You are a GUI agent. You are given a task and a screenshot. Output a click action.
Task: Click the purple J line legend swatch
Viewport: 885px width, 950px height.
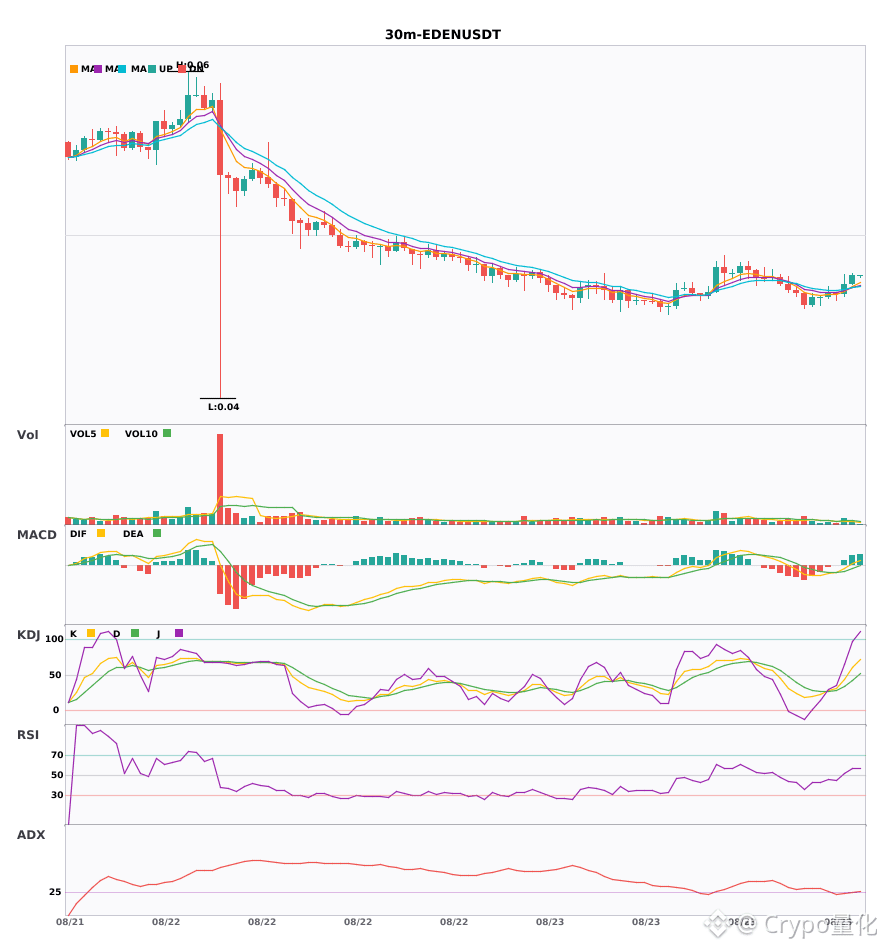tap(179, 633)
